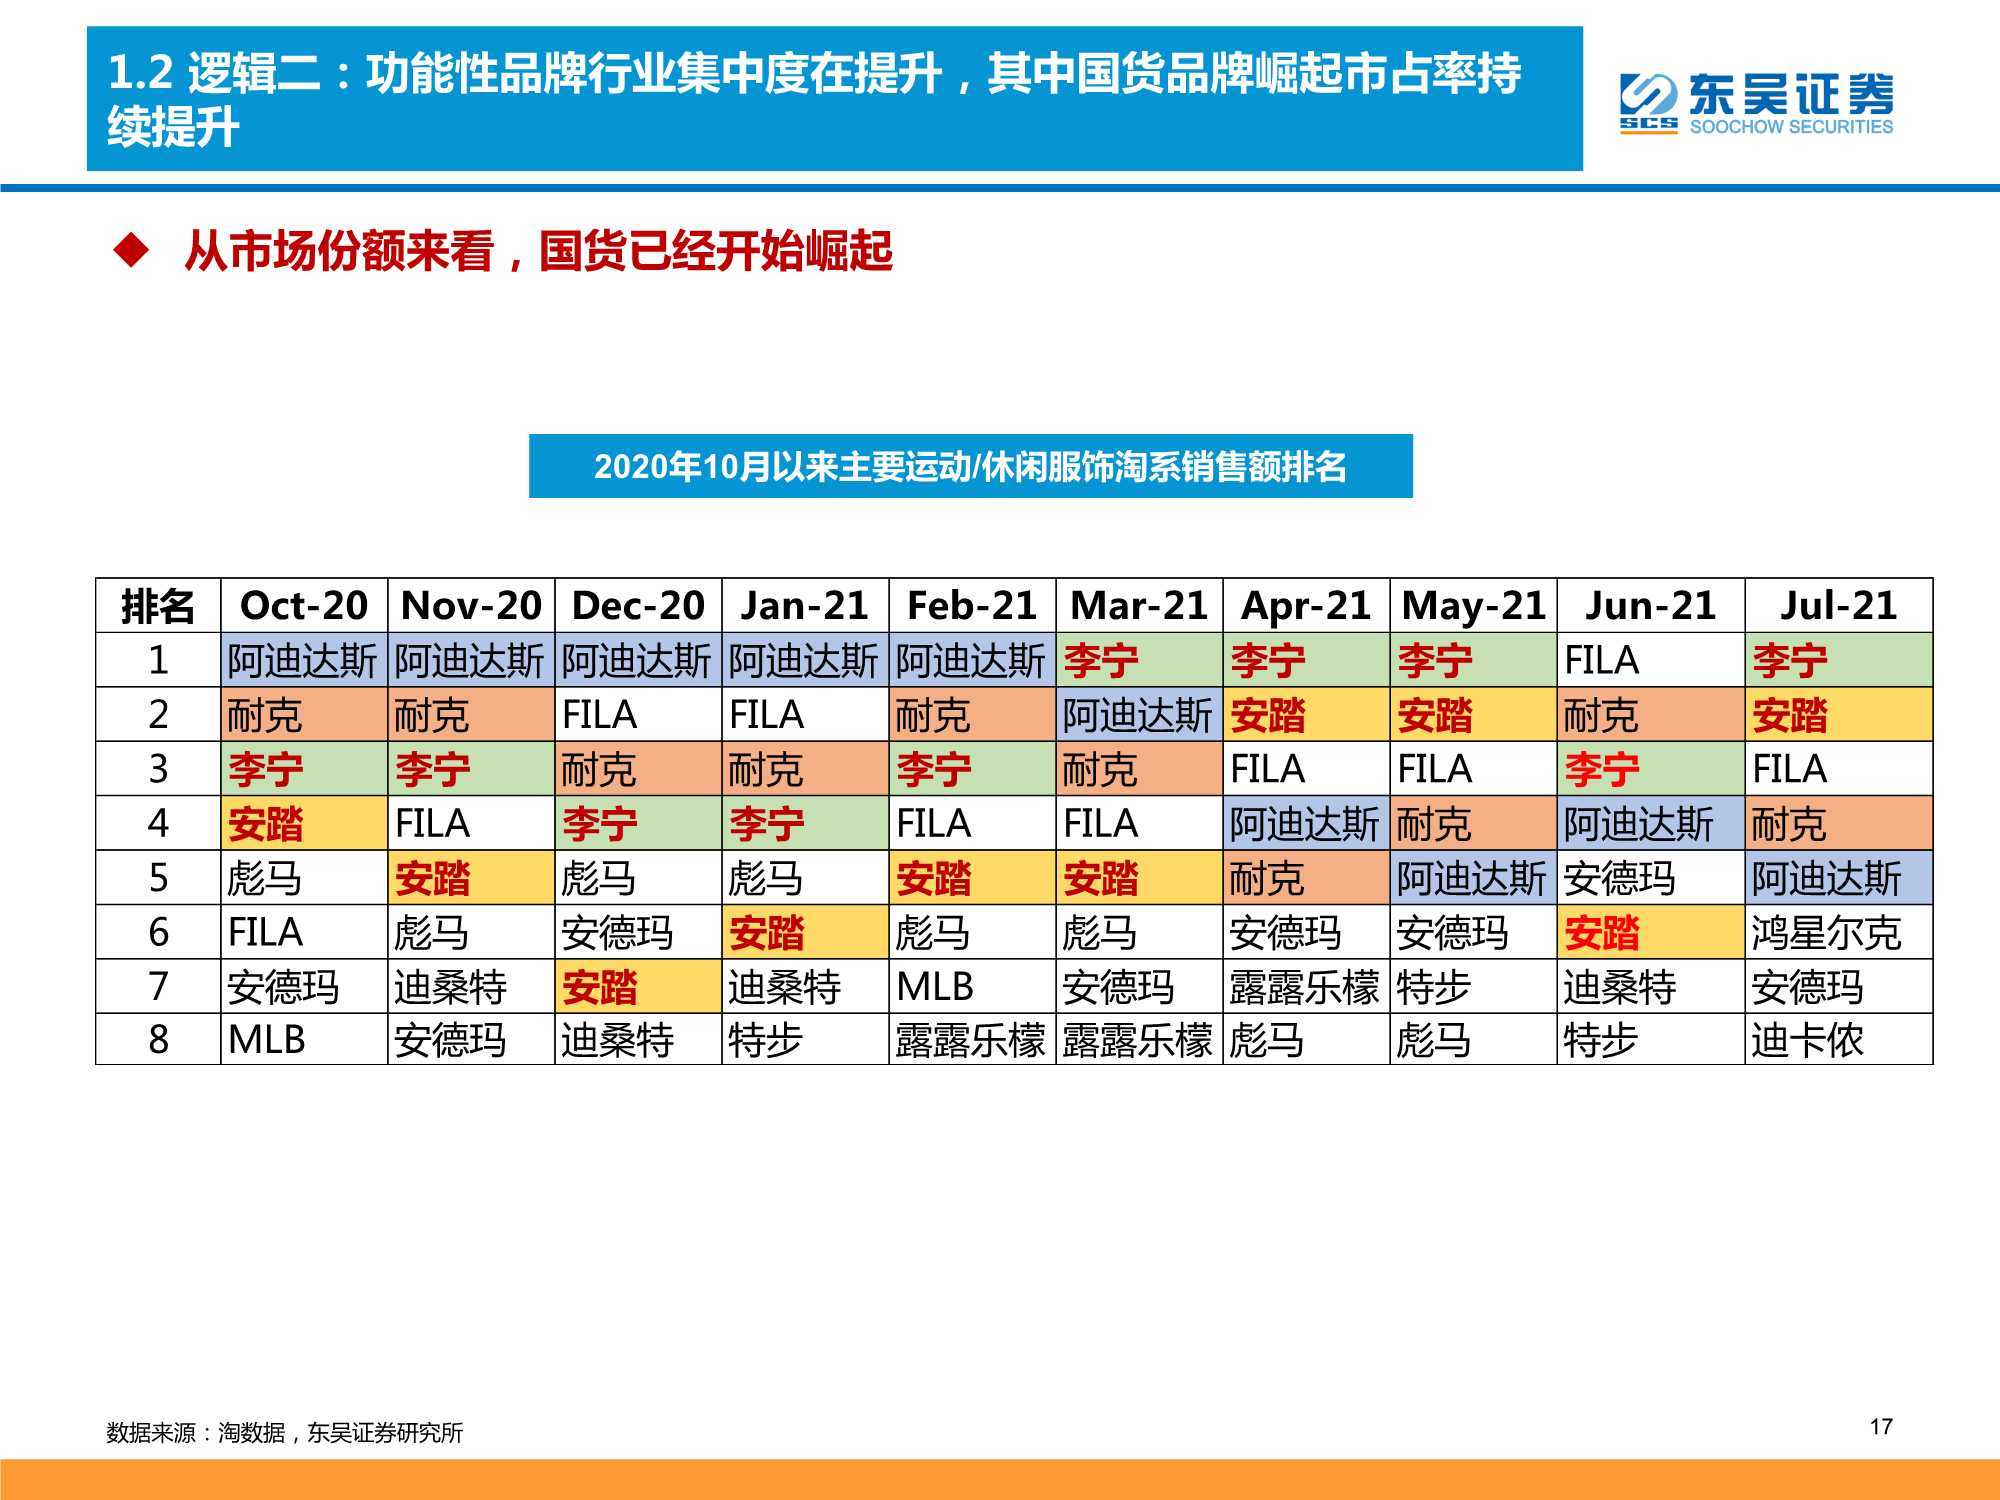Click 李宁 in Feb-21 rank 3
The height and width of the screenshot is (1500, 2000).
pos(972,768)
